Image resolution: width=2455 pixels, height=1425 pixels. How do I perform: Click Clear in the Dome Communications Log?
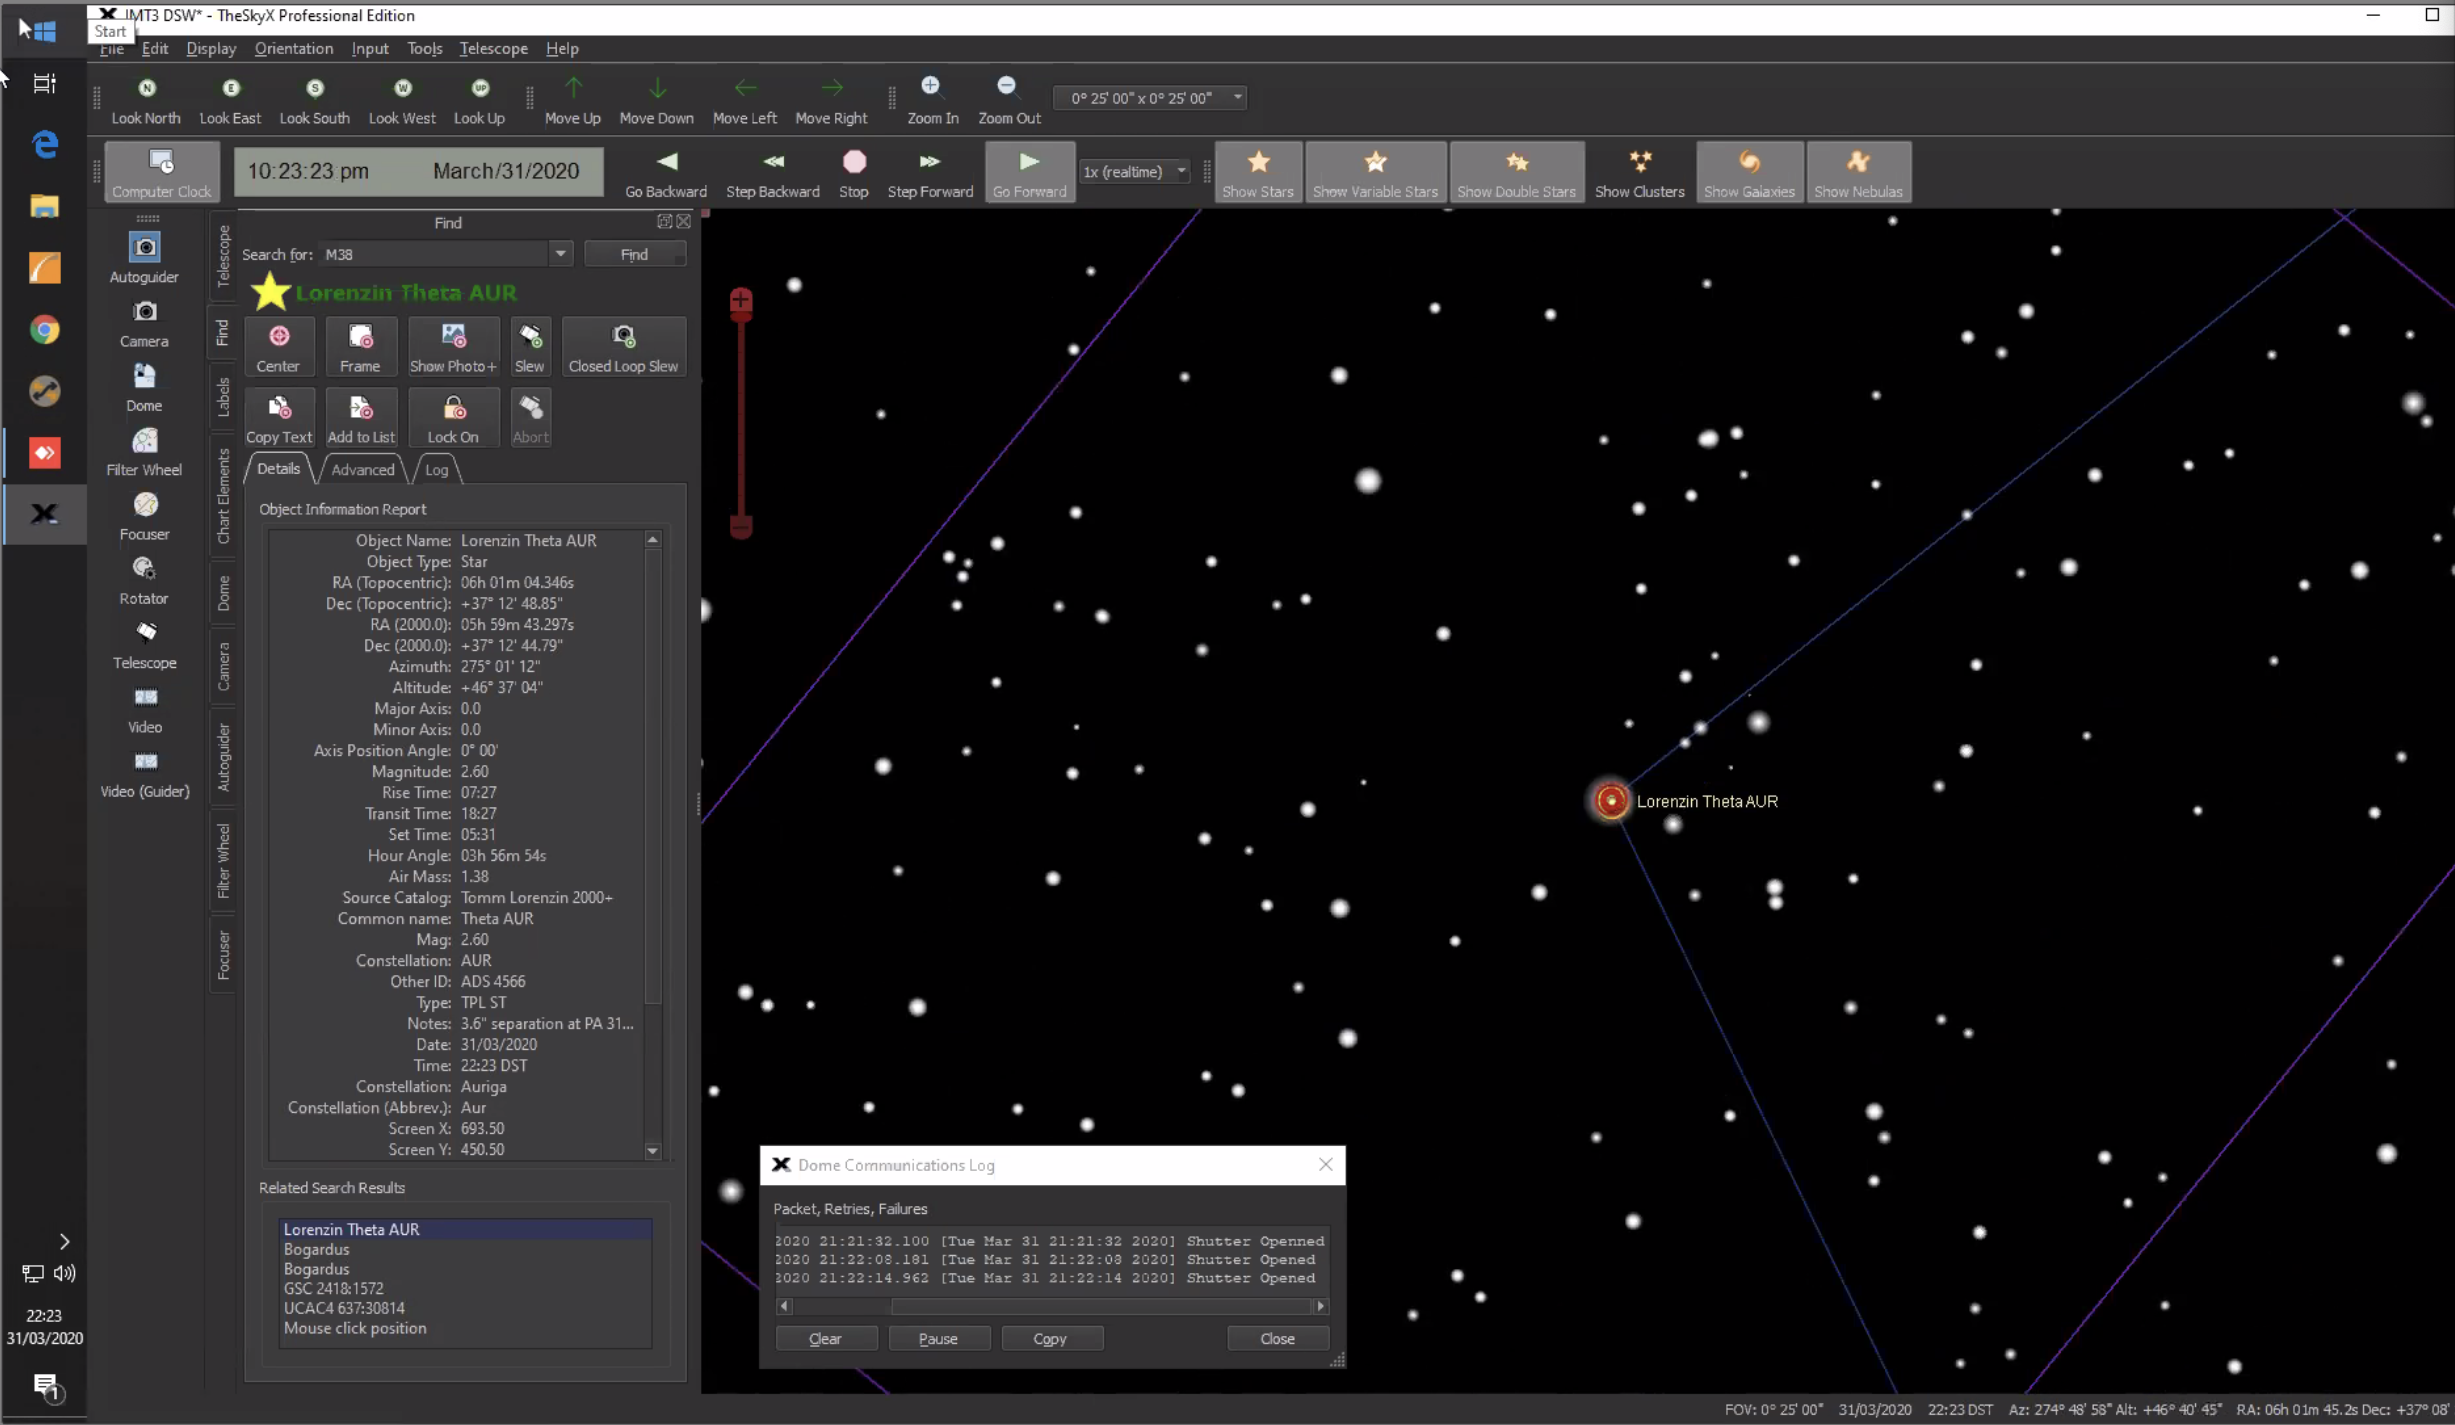pyautogui.click(x=826, y=1338)
